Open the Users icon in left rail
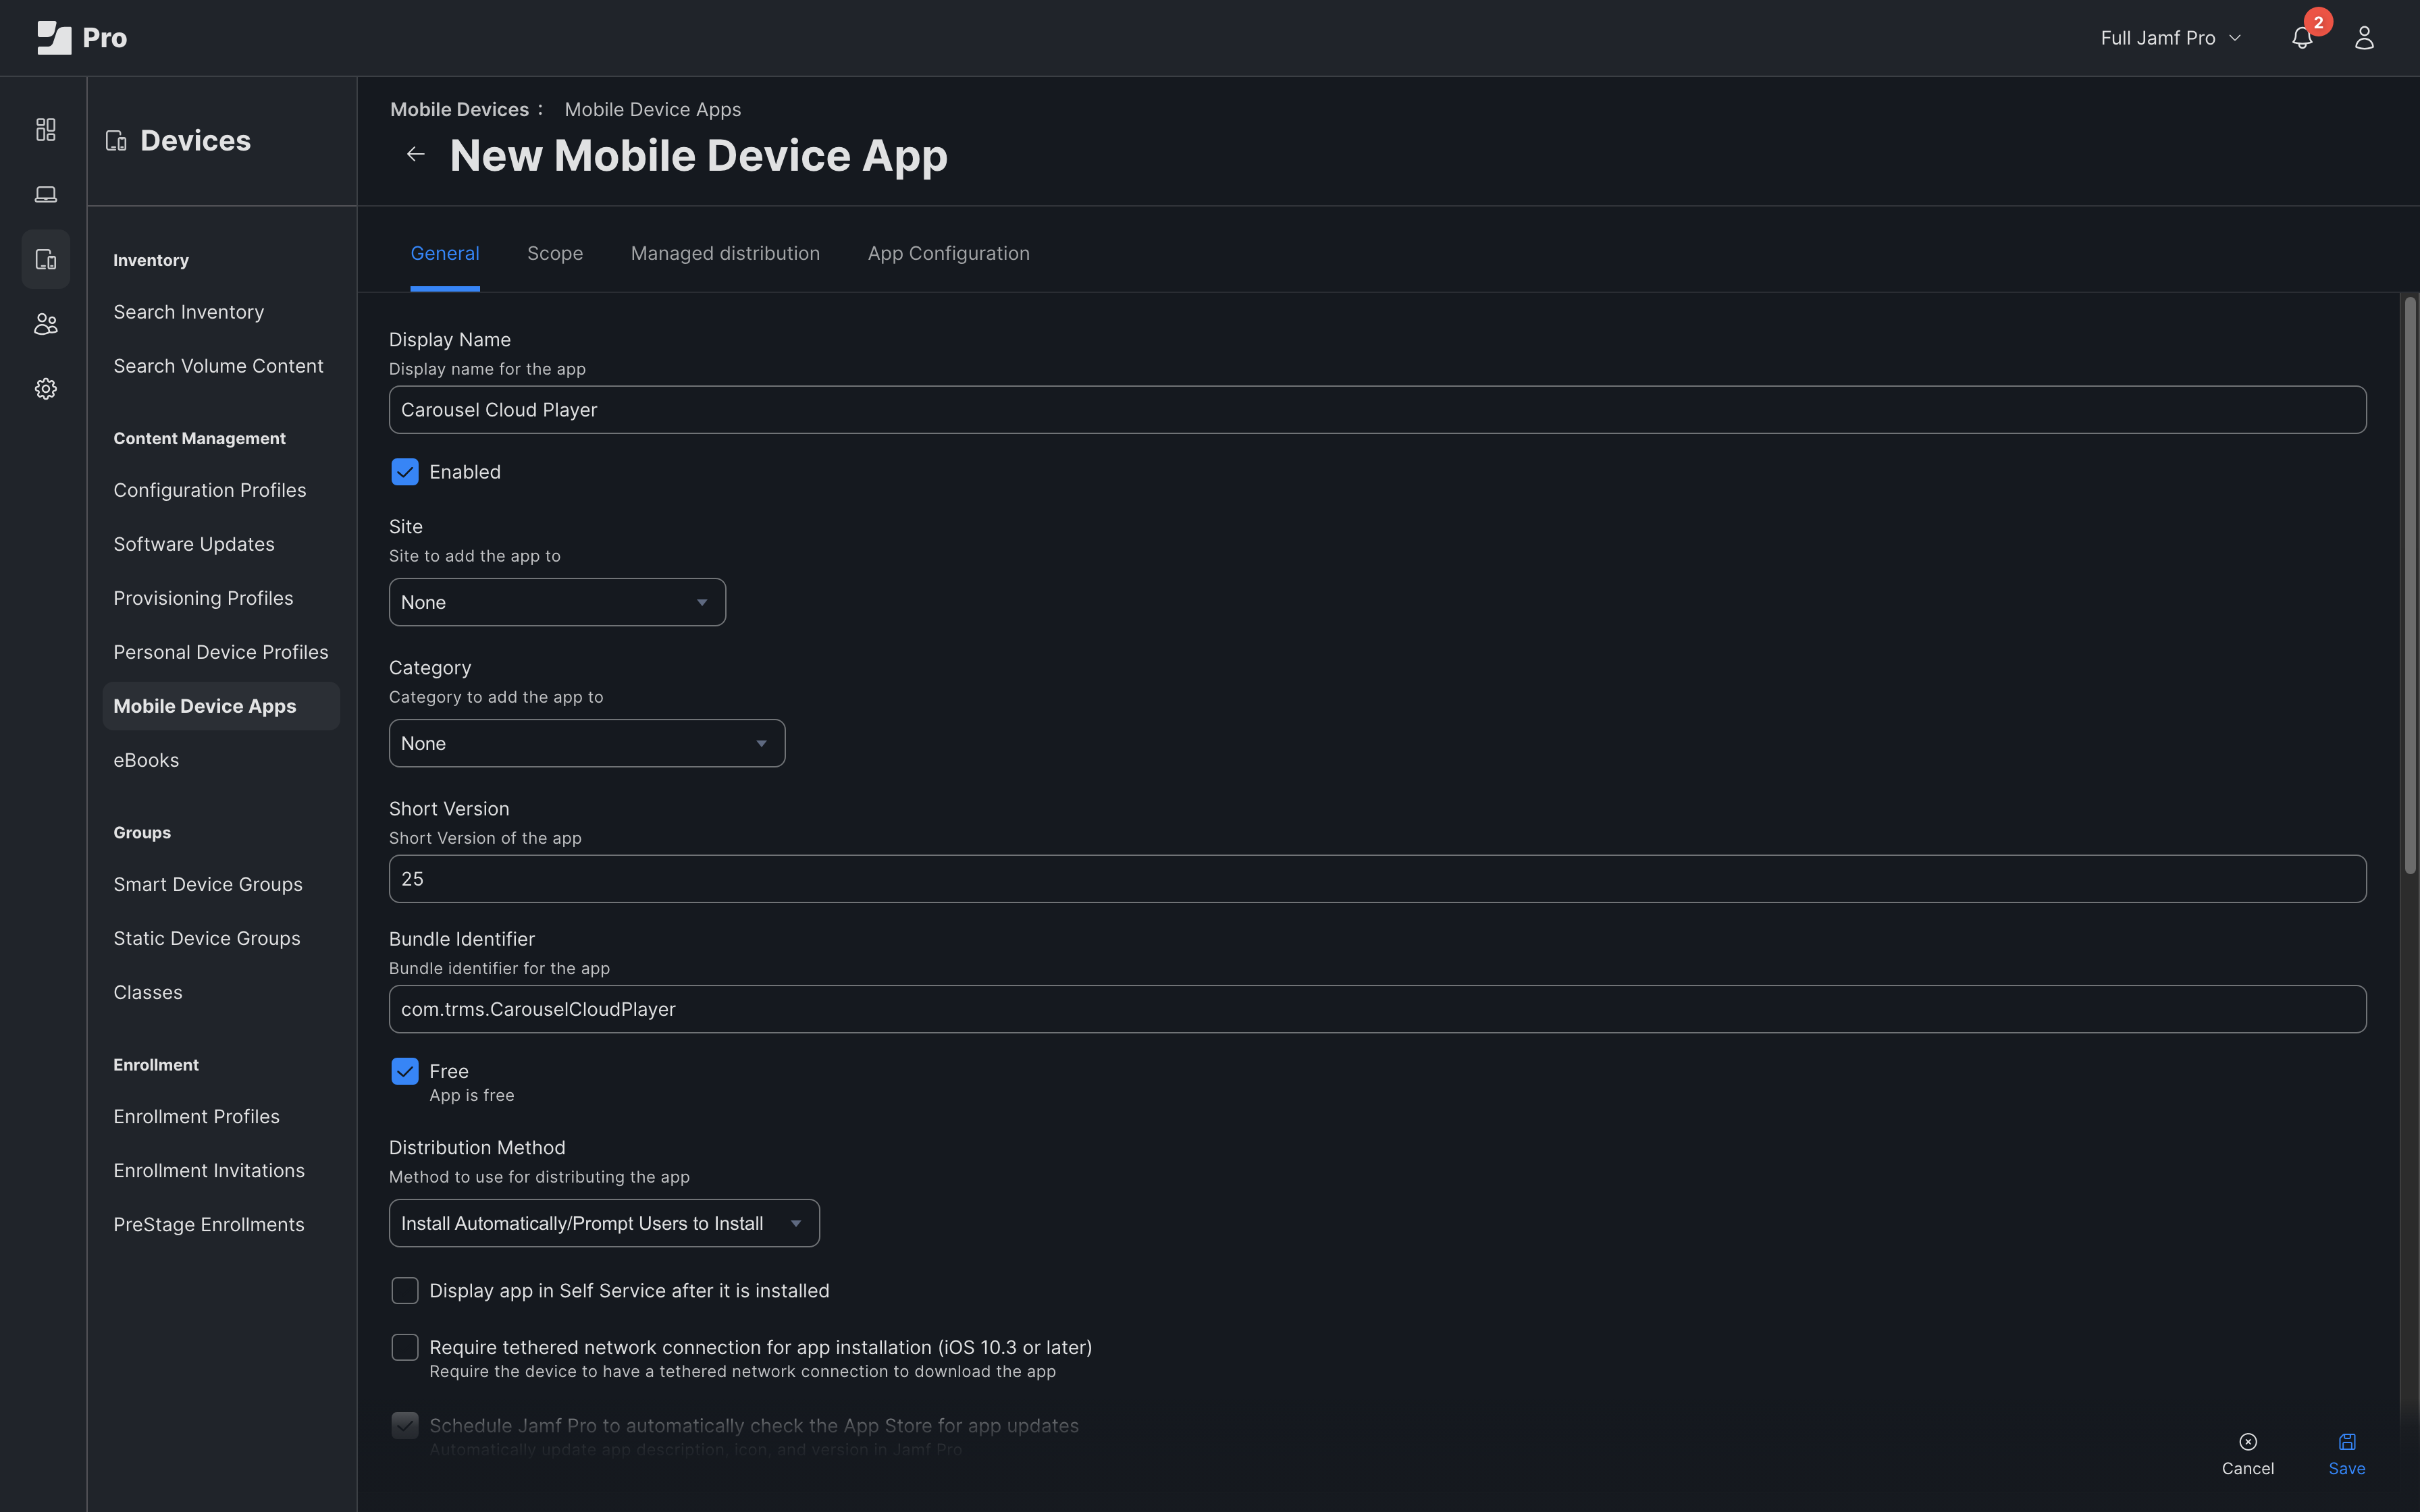Screen dimensions: 2420x1512 pos(46,324)
